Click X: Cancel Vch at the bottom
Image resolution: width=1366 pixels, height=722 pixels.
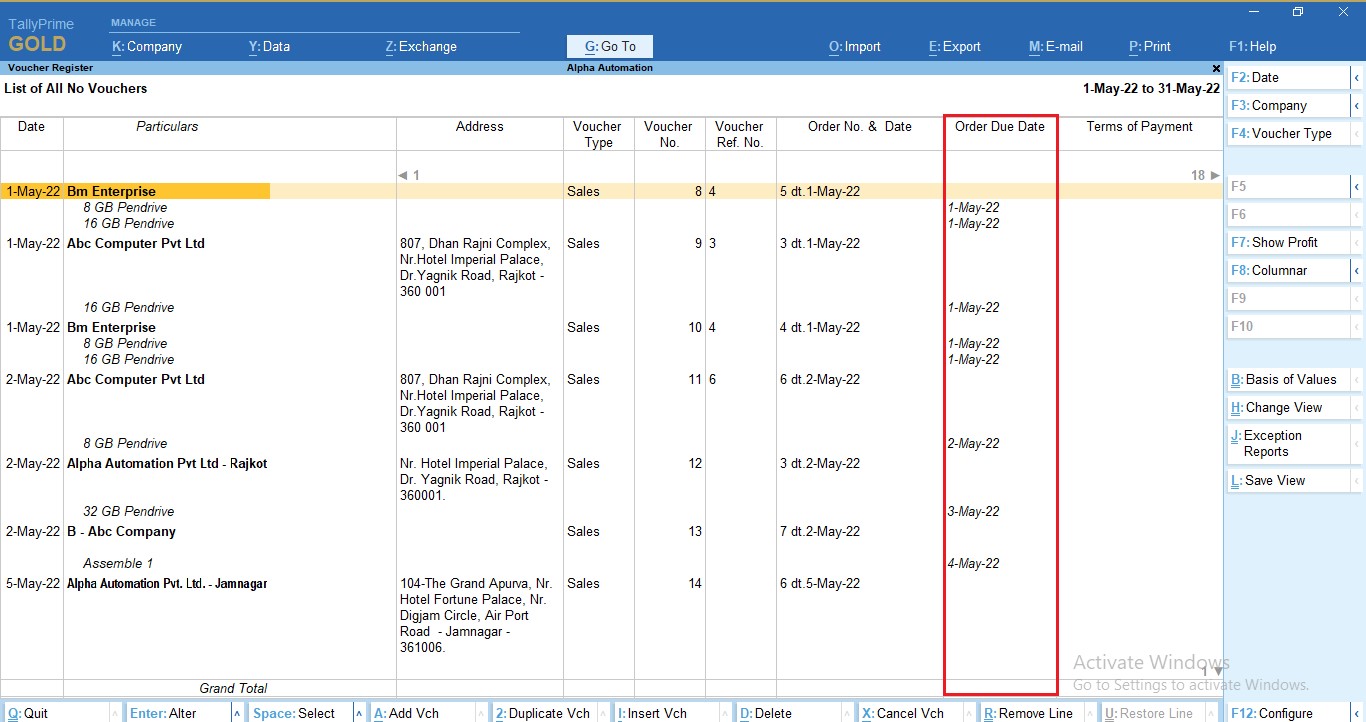click(x=904, y=712)
